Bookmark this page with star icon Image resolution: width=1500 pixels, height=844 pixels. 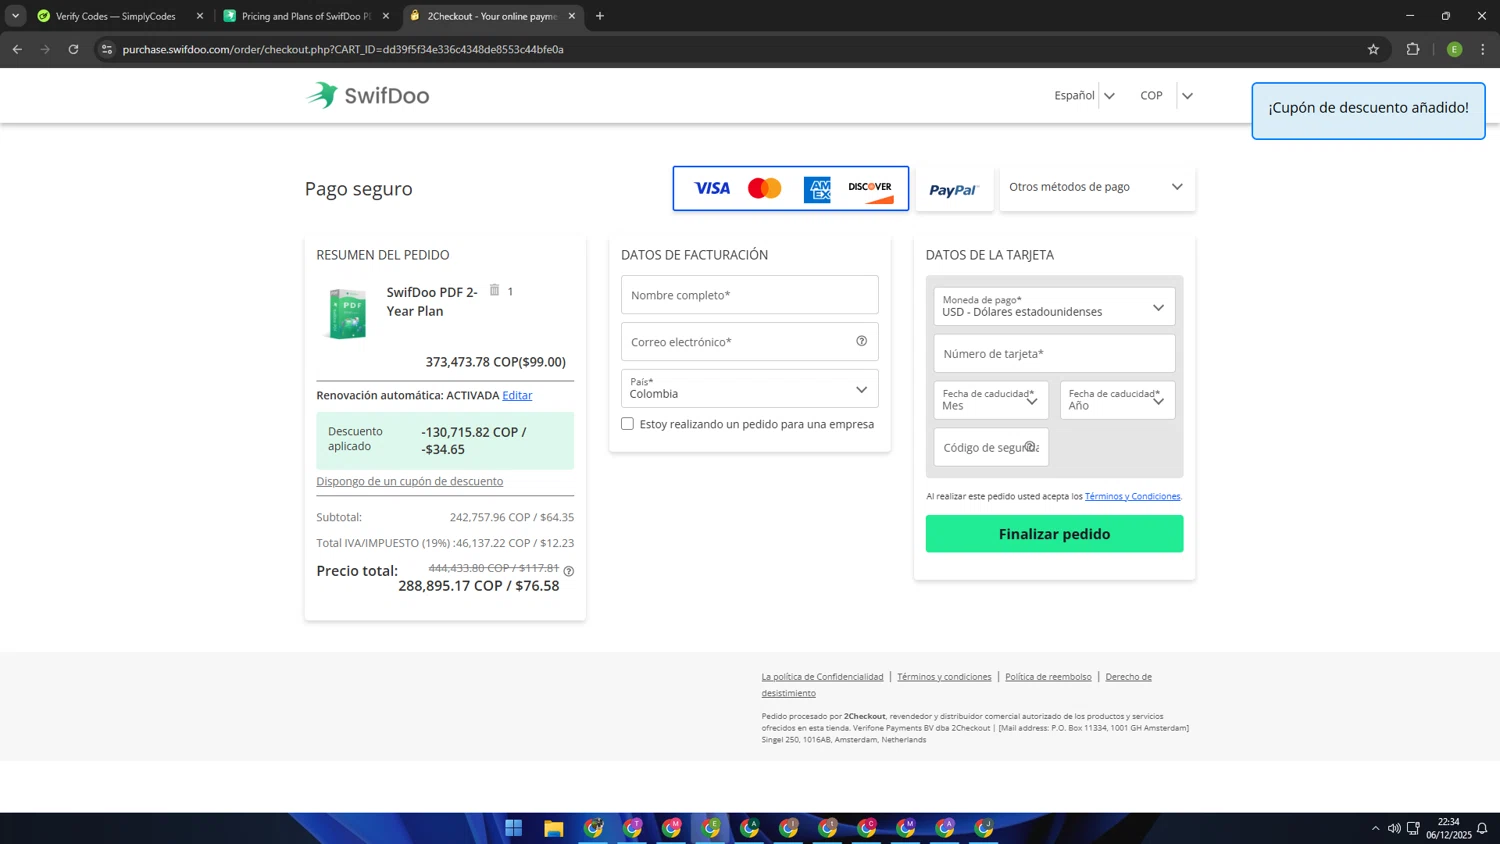pyautogui.click(x=1373, y=49)
